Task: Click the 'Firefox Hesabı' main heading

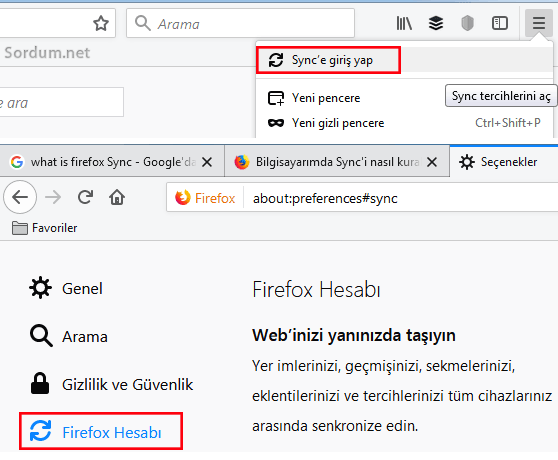Action: tap(316, 290)
